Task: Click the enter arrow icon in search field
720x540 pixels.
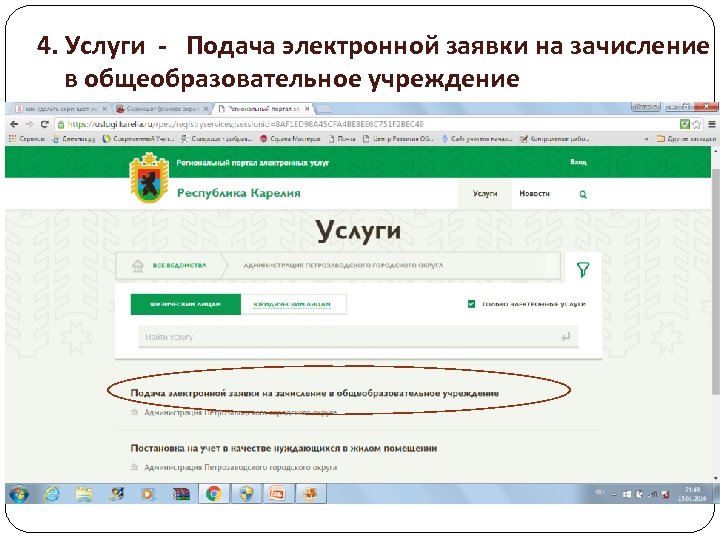Action: click(566, 337)
